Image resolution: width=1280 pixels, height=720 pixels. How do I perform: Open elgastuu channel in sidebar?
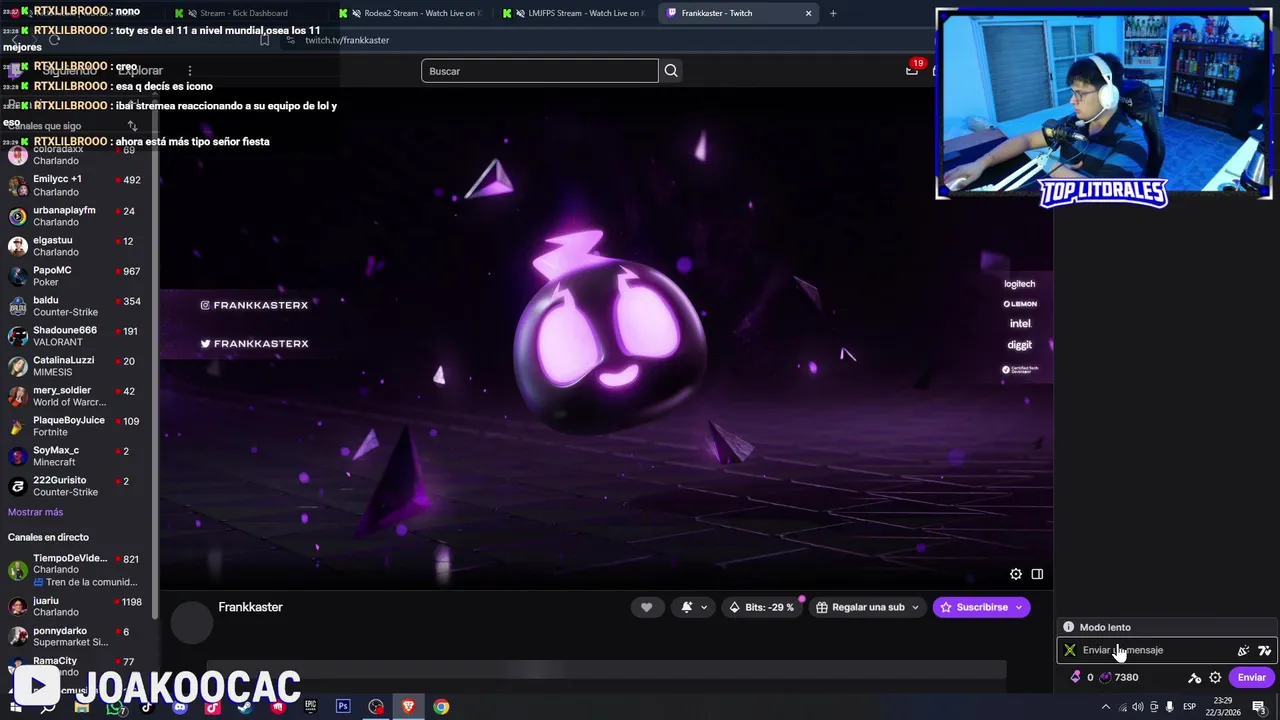[x=78, y=246]
